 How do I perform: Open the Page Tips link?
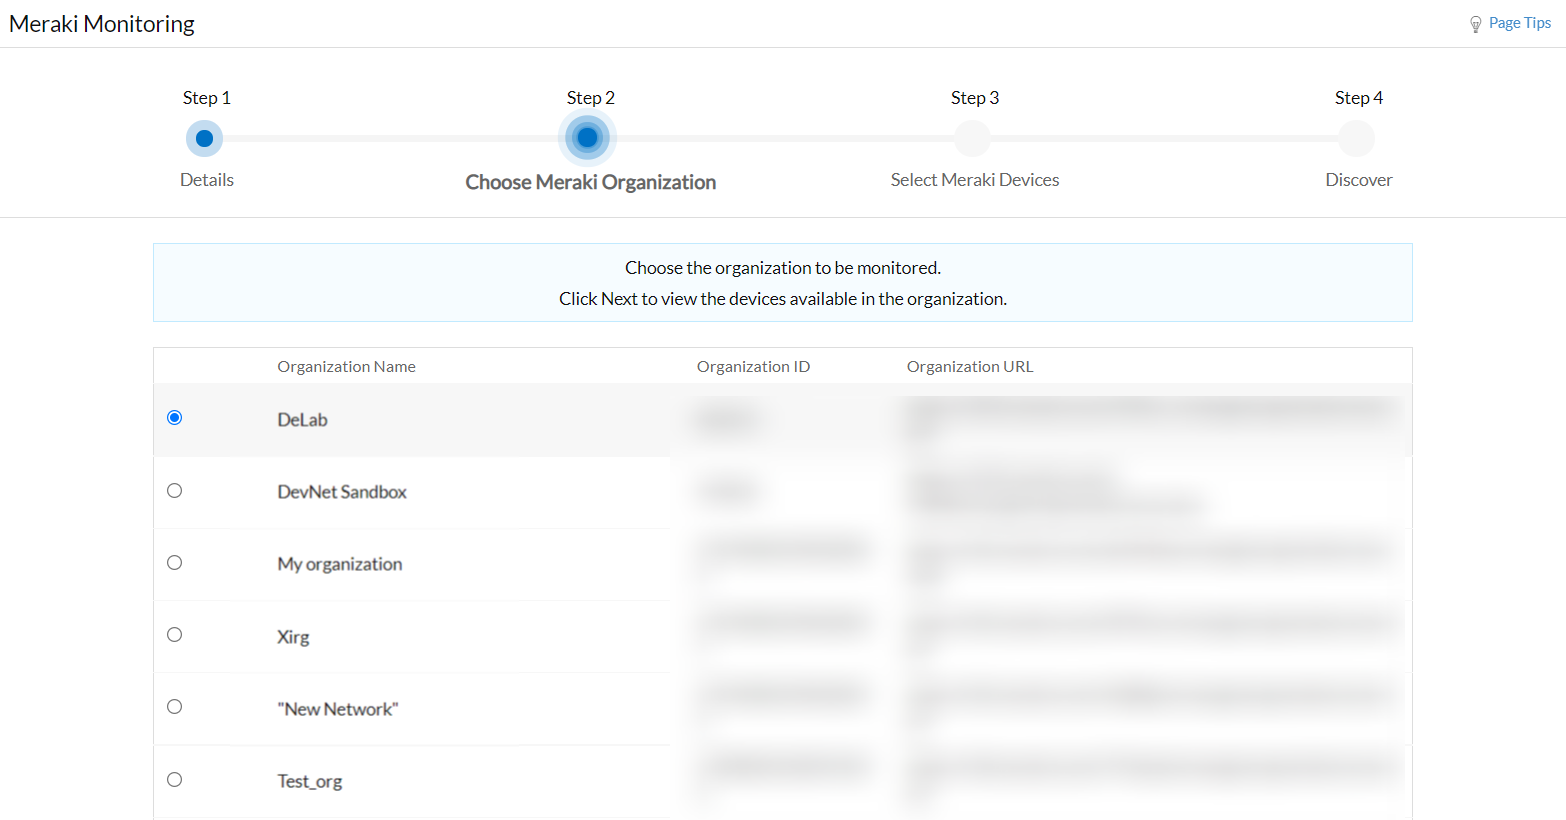pyautogui.click(x=1518, y=22)
